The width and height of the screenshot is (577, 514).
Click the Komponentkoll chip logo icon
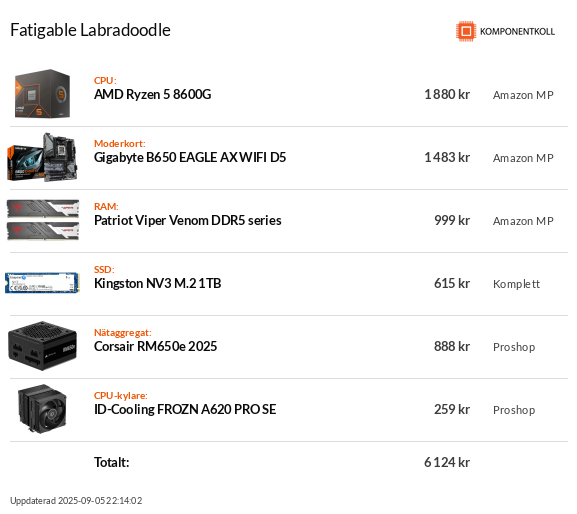pos(466,31)
